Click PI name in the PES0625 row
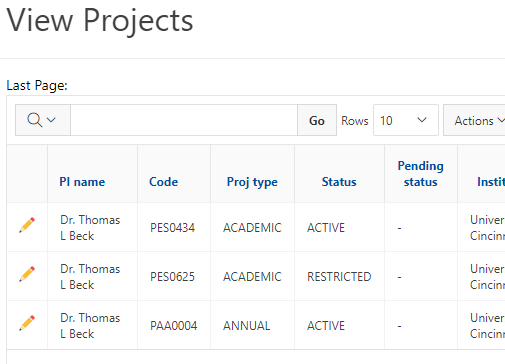 [x=90, y=277]
